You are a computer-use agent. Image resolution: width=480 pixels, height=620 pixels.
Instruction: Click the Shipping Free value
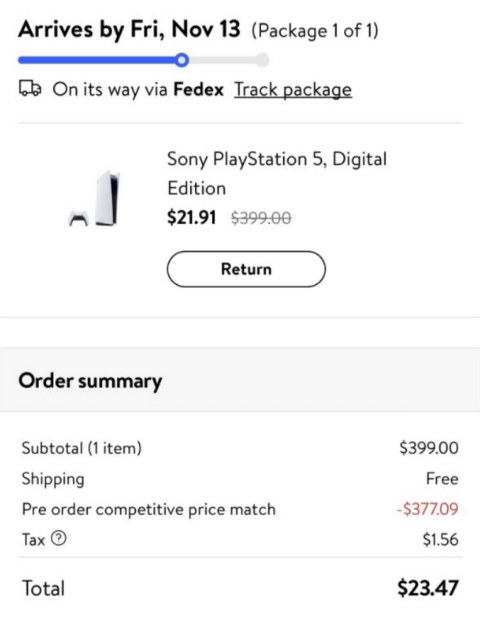pyautogui.click(x=442, y=479)
